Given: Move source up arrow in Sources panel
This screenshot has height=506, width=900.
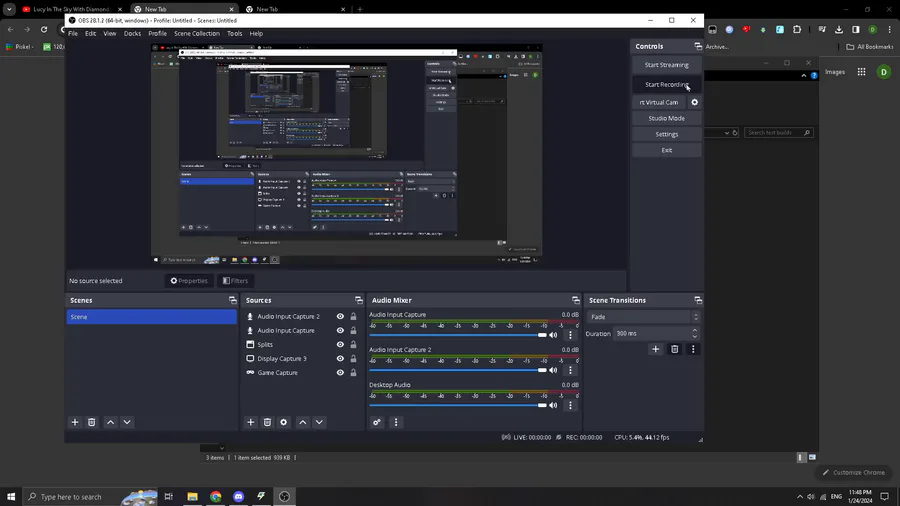Looking at the screenshot, I should click(303, 422).
